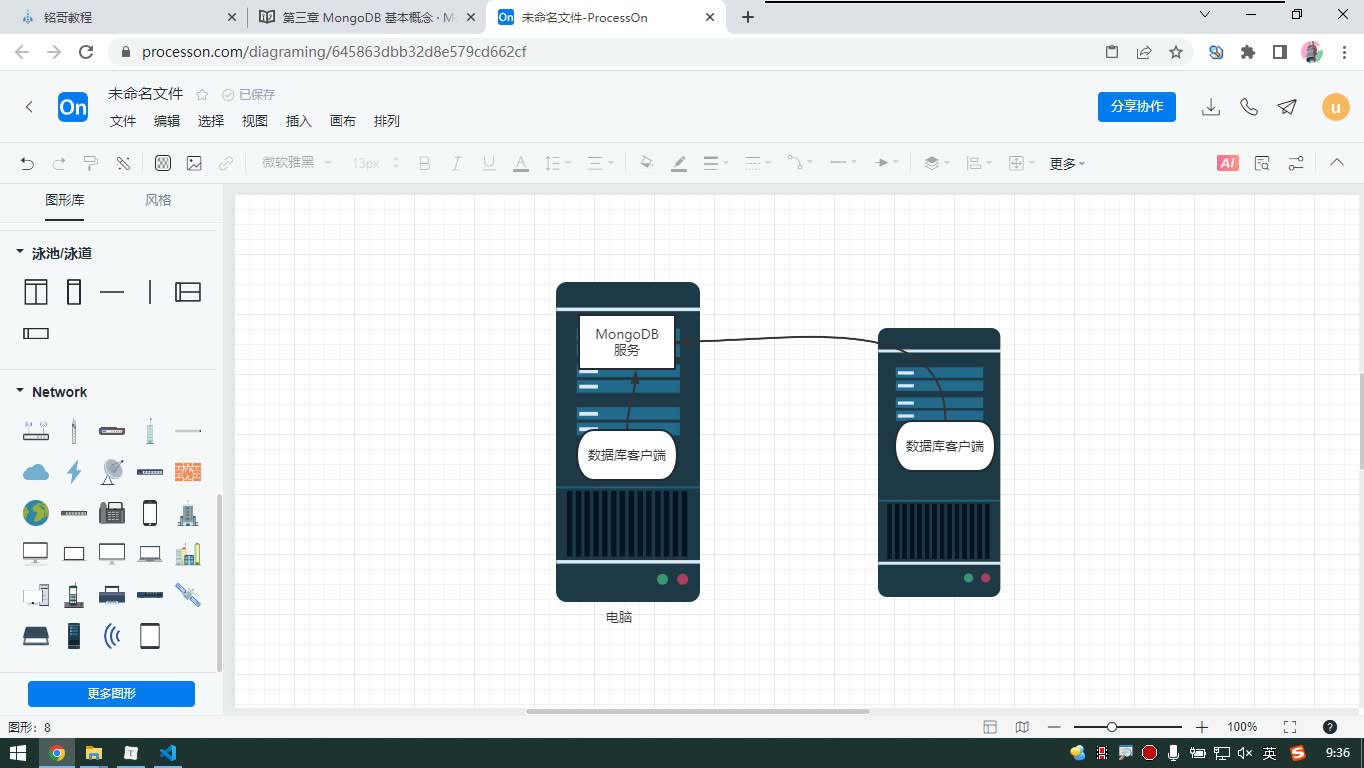Choose the swimlane pool table shape
This screenshot has width=1364, height=768.
tap(36, 292)
